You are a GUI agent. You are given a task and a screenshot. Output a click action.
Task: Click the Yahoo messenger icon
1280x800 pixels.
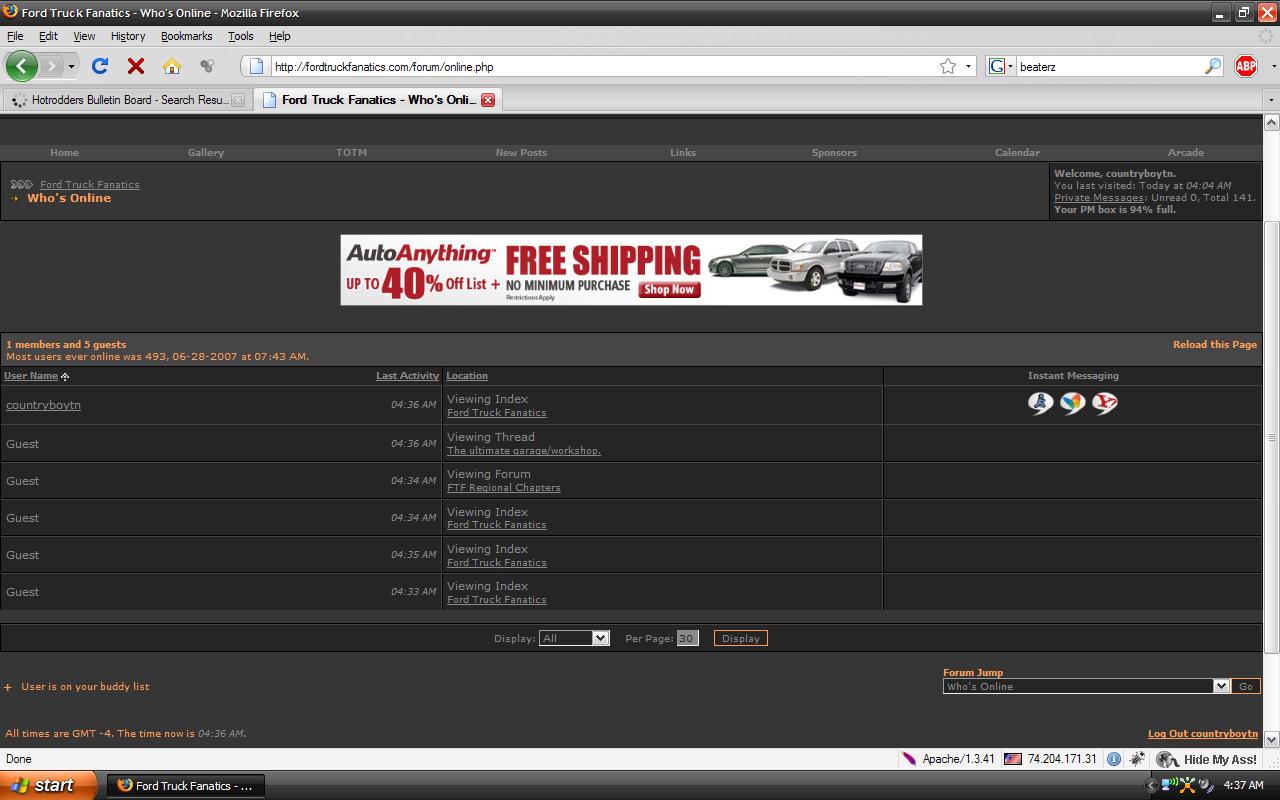tap(1105, 403)
